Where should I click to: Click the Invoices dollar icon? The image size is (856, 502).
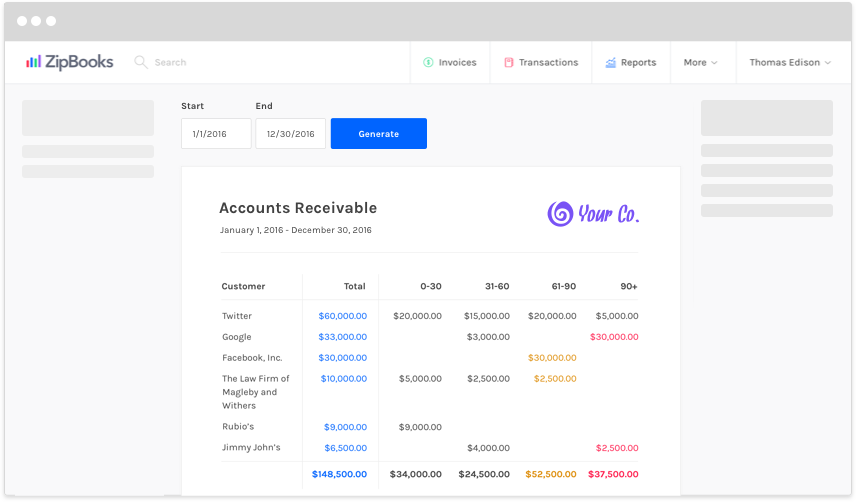(429, 63)
